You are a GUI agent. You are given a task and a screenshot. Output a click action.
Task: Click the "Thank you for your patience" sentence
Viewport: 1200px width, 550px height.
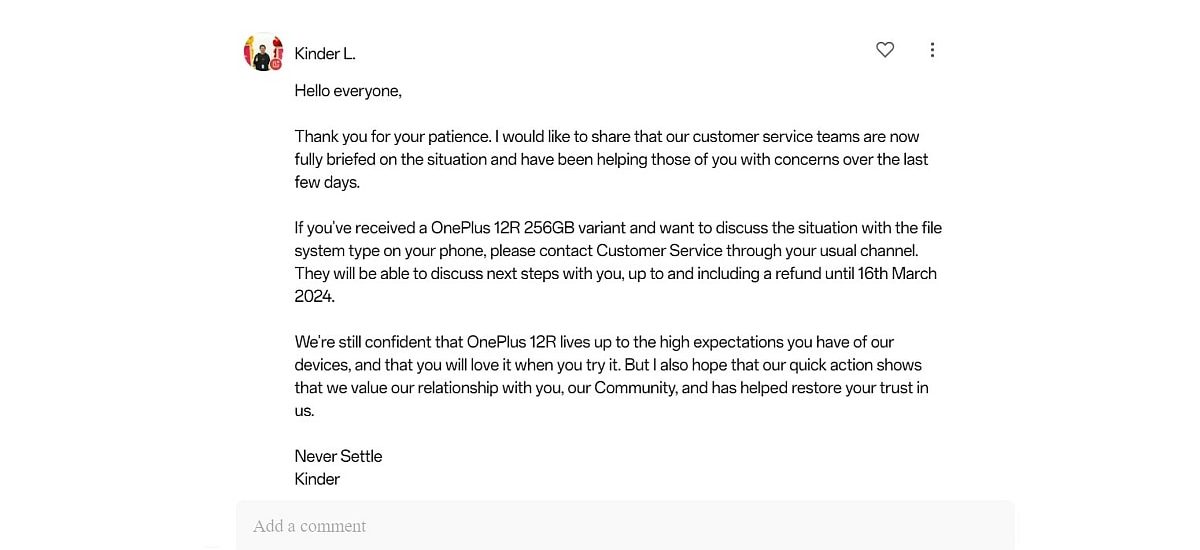tap(391, 137)
